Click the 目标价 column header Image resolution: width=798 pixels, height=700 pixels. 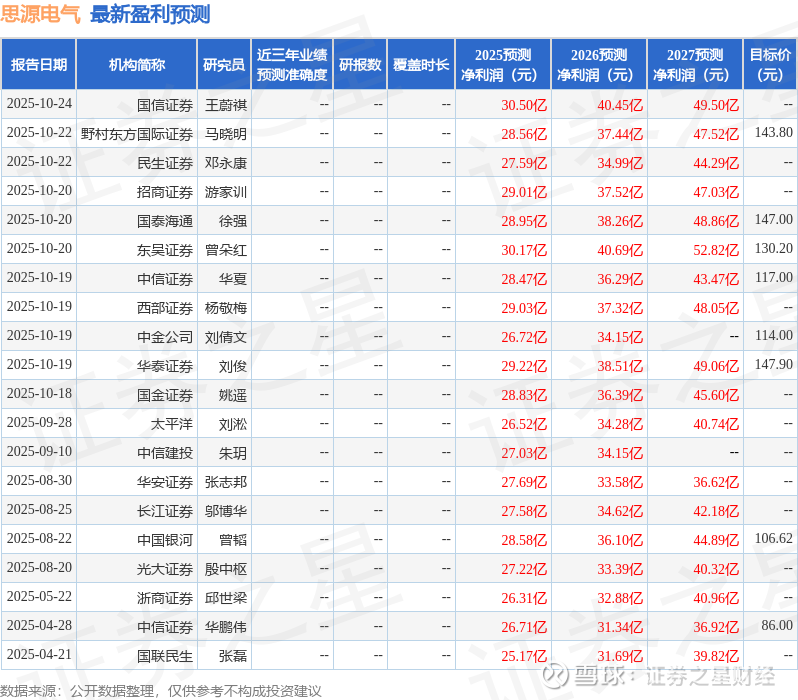coord(771,65)
